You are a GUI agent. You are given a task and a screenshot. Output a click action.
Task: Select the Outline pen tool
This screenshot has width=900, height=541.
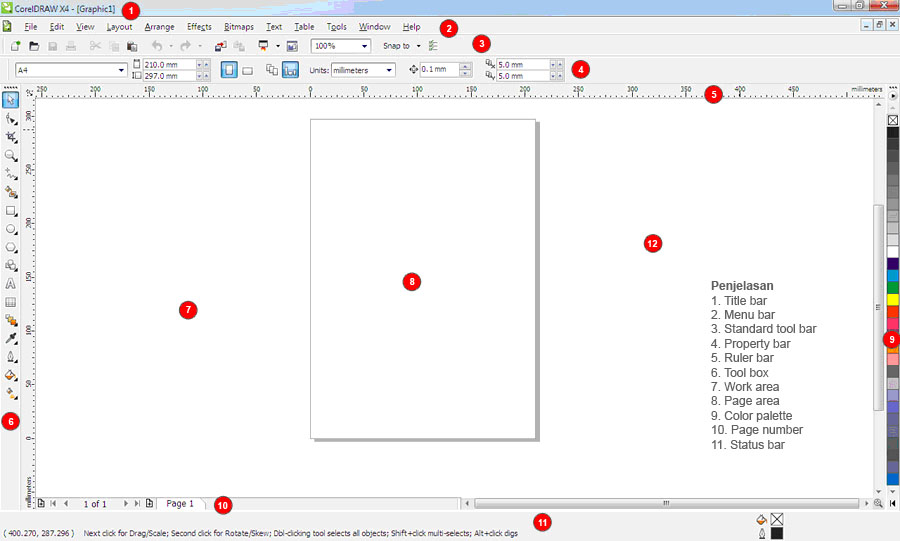[x=10, y=357]
